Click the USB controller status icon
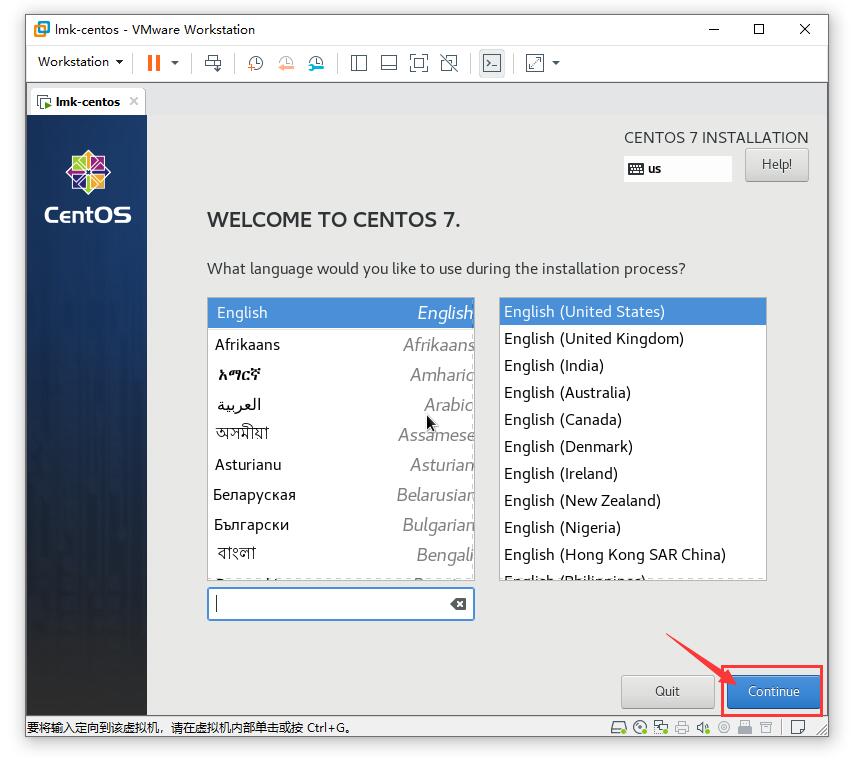Image resolution: width=856 pixels, height=770 pixels. (745, 727)
